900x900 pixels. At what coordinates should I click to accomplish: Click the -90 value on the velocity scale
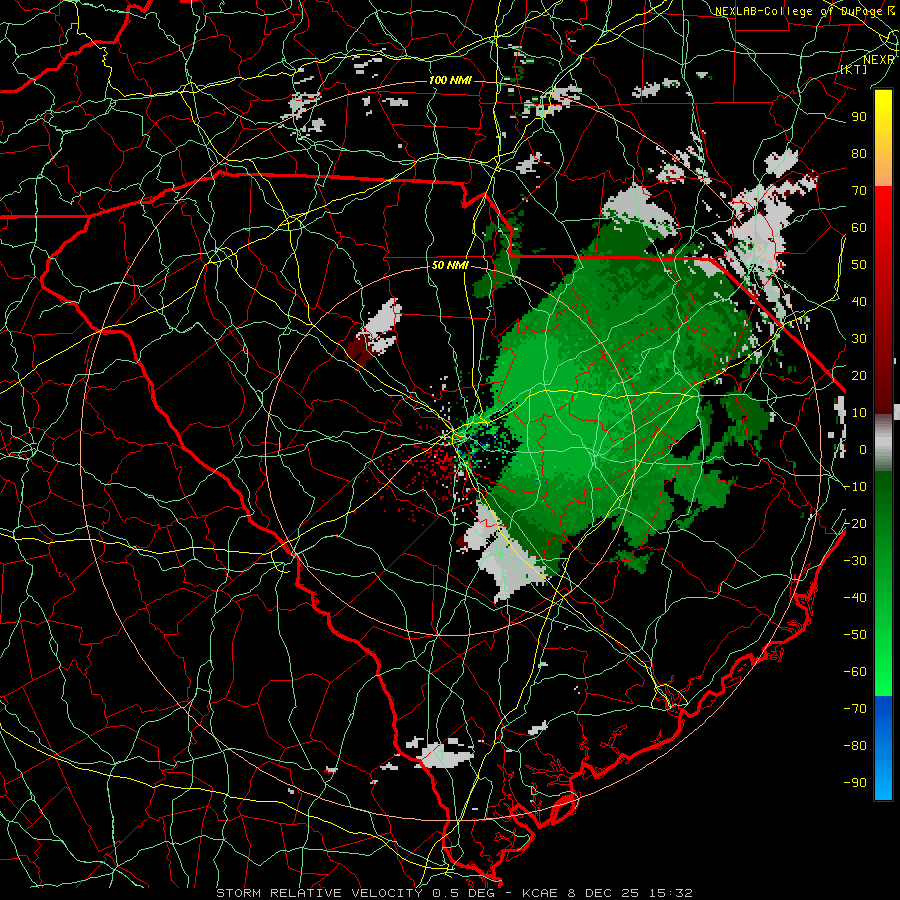point(855,783)
